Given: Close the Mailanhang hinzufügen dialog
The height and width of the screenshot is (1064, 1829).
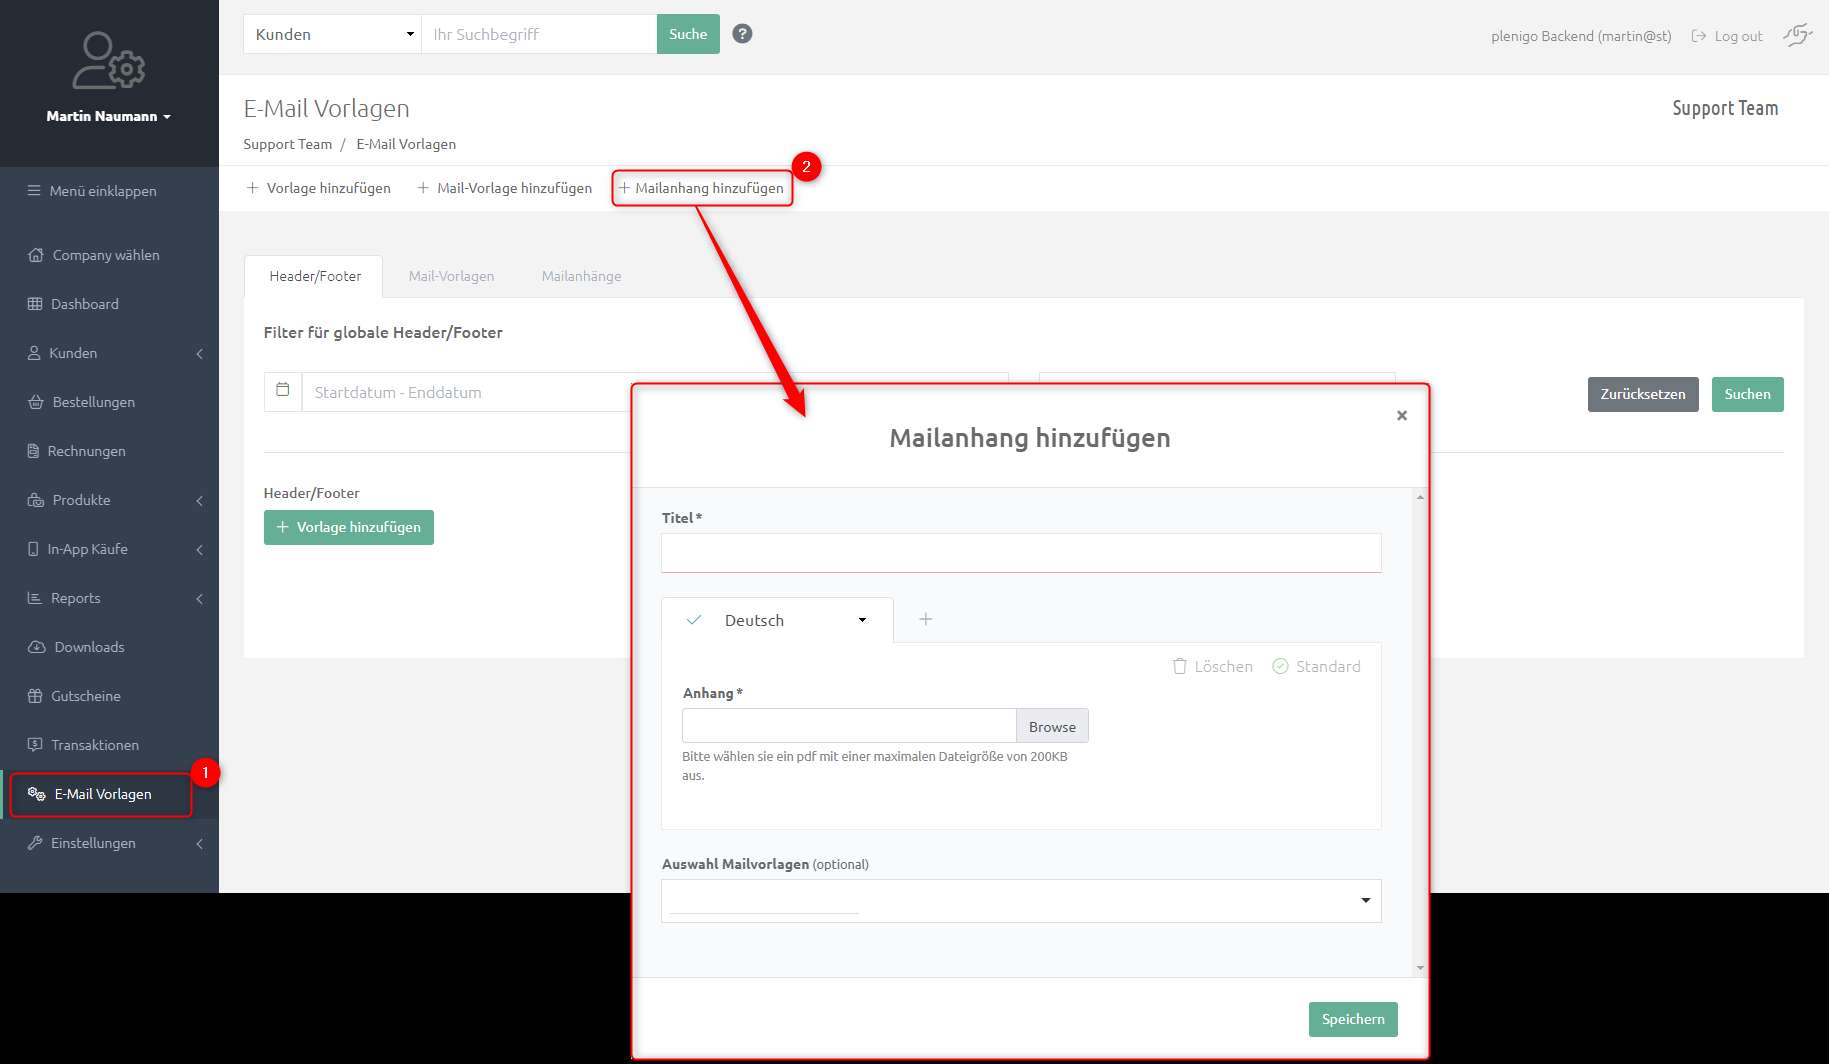Looking at the screenshot, I should [1402, 415].
